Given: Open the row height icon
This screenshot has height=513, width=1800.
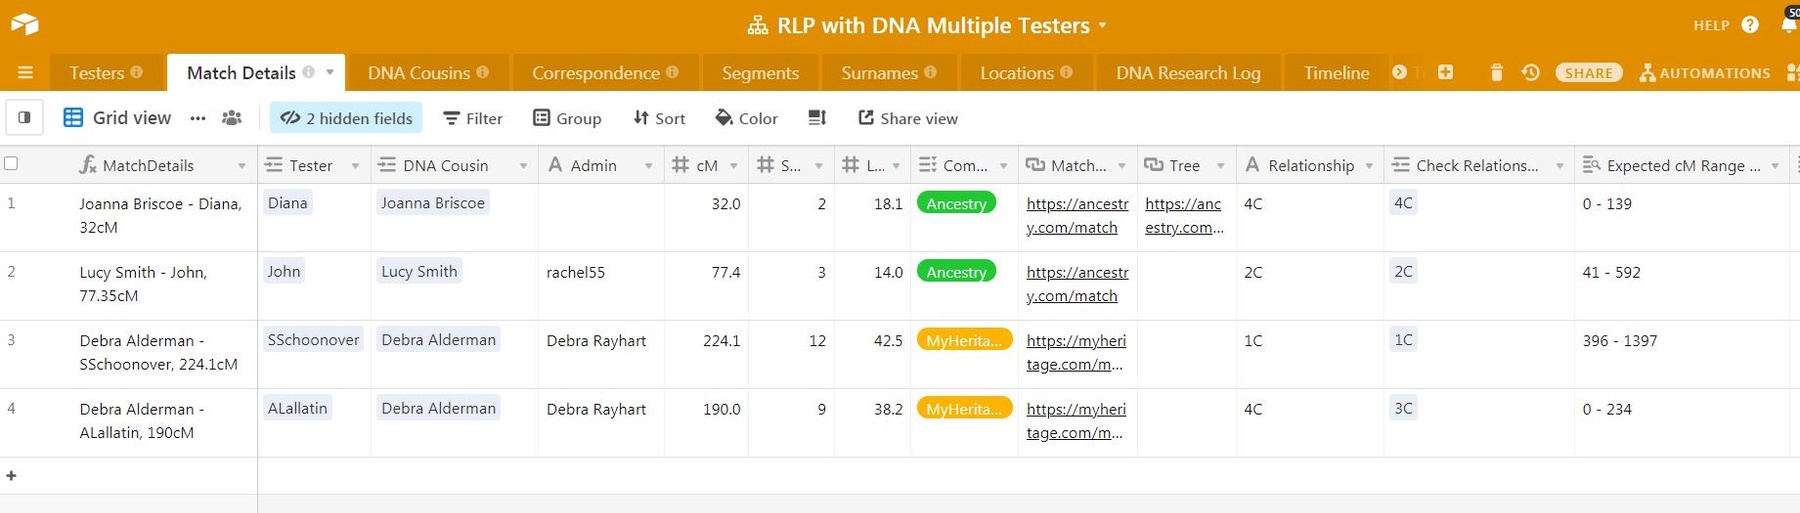Looking at the screenshot, I should tap(817, 118).
